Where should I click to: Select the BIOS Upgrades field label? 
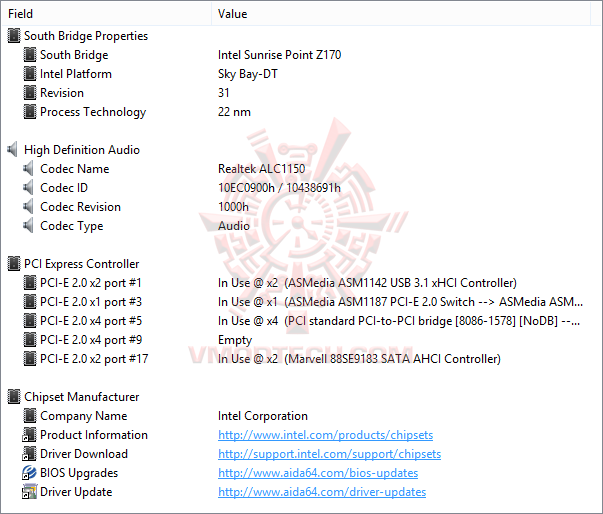point(79,473)
